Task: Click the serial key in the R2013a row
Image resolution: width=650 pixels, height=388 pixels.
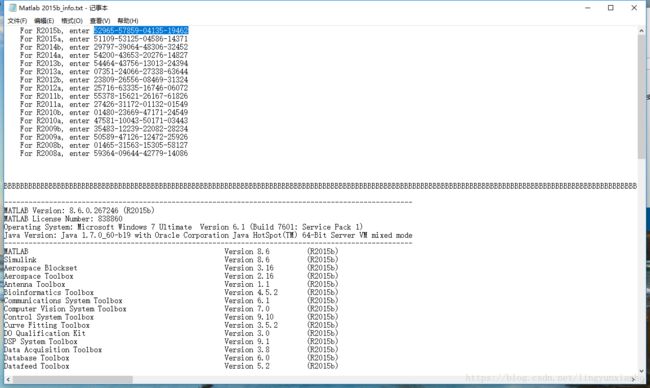Action: [141, 71]
